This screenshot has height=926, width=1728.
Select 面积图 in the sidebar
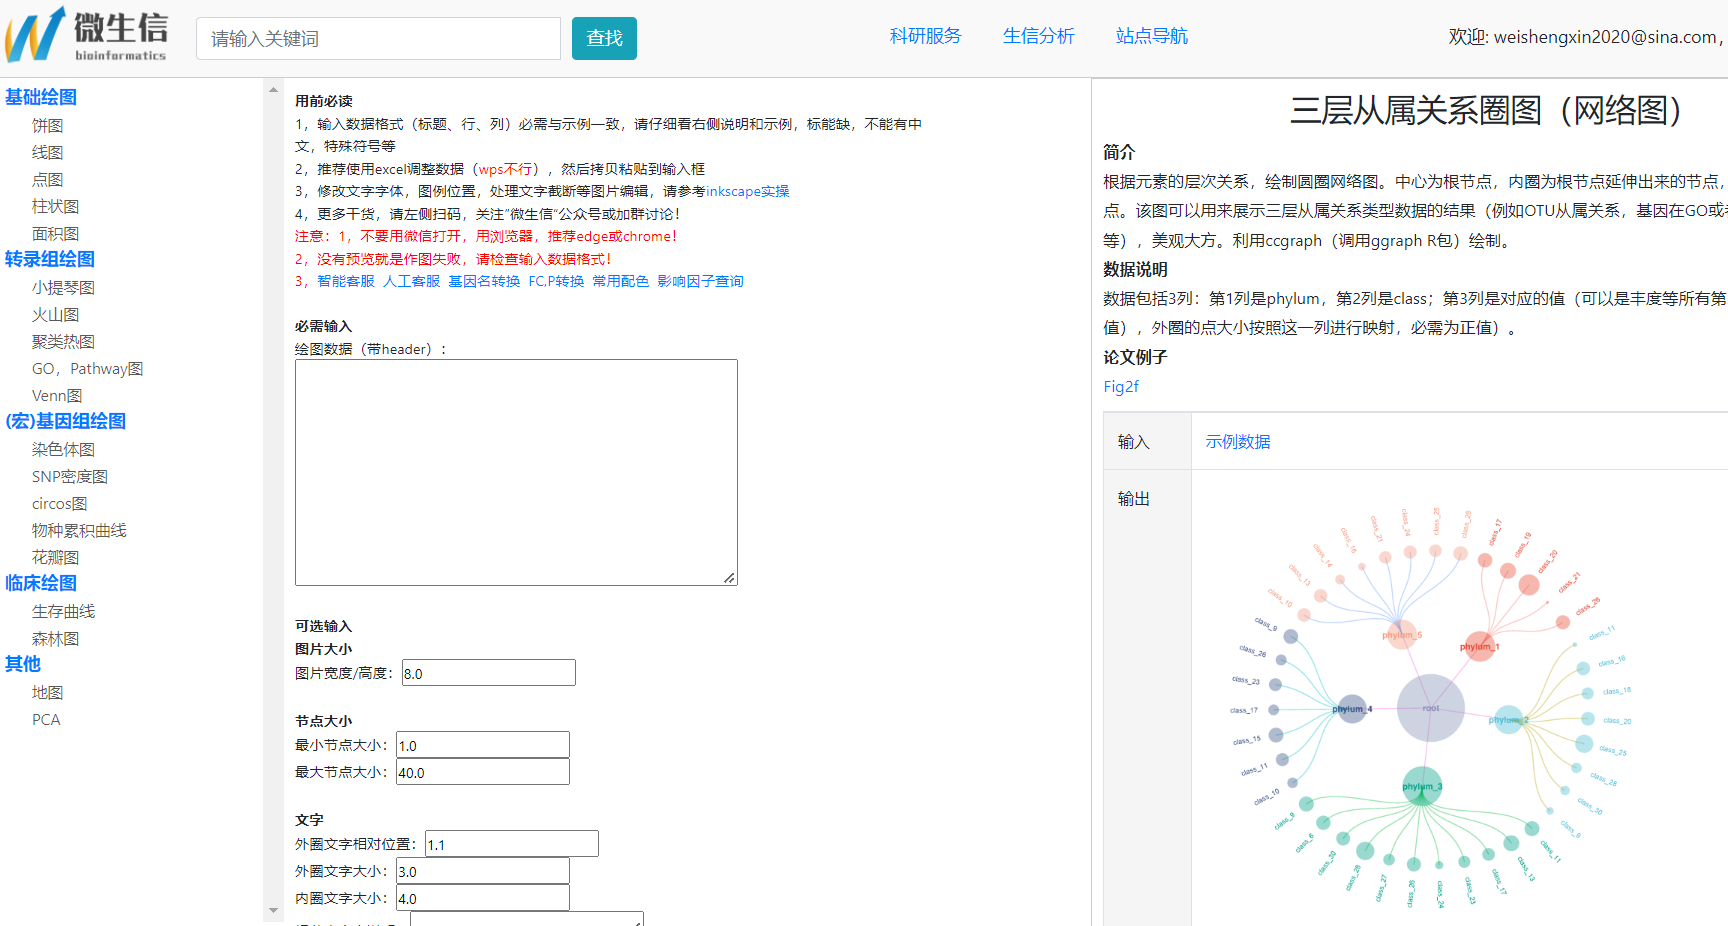click(x=55, y=233)
